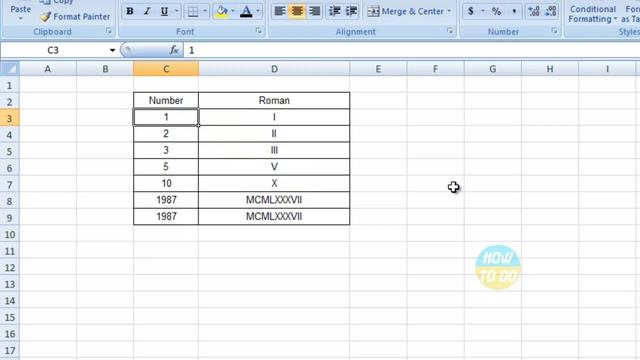Open Conditional Formatting menu
Viewport: 640px width, 360px height.
[592, 13]
